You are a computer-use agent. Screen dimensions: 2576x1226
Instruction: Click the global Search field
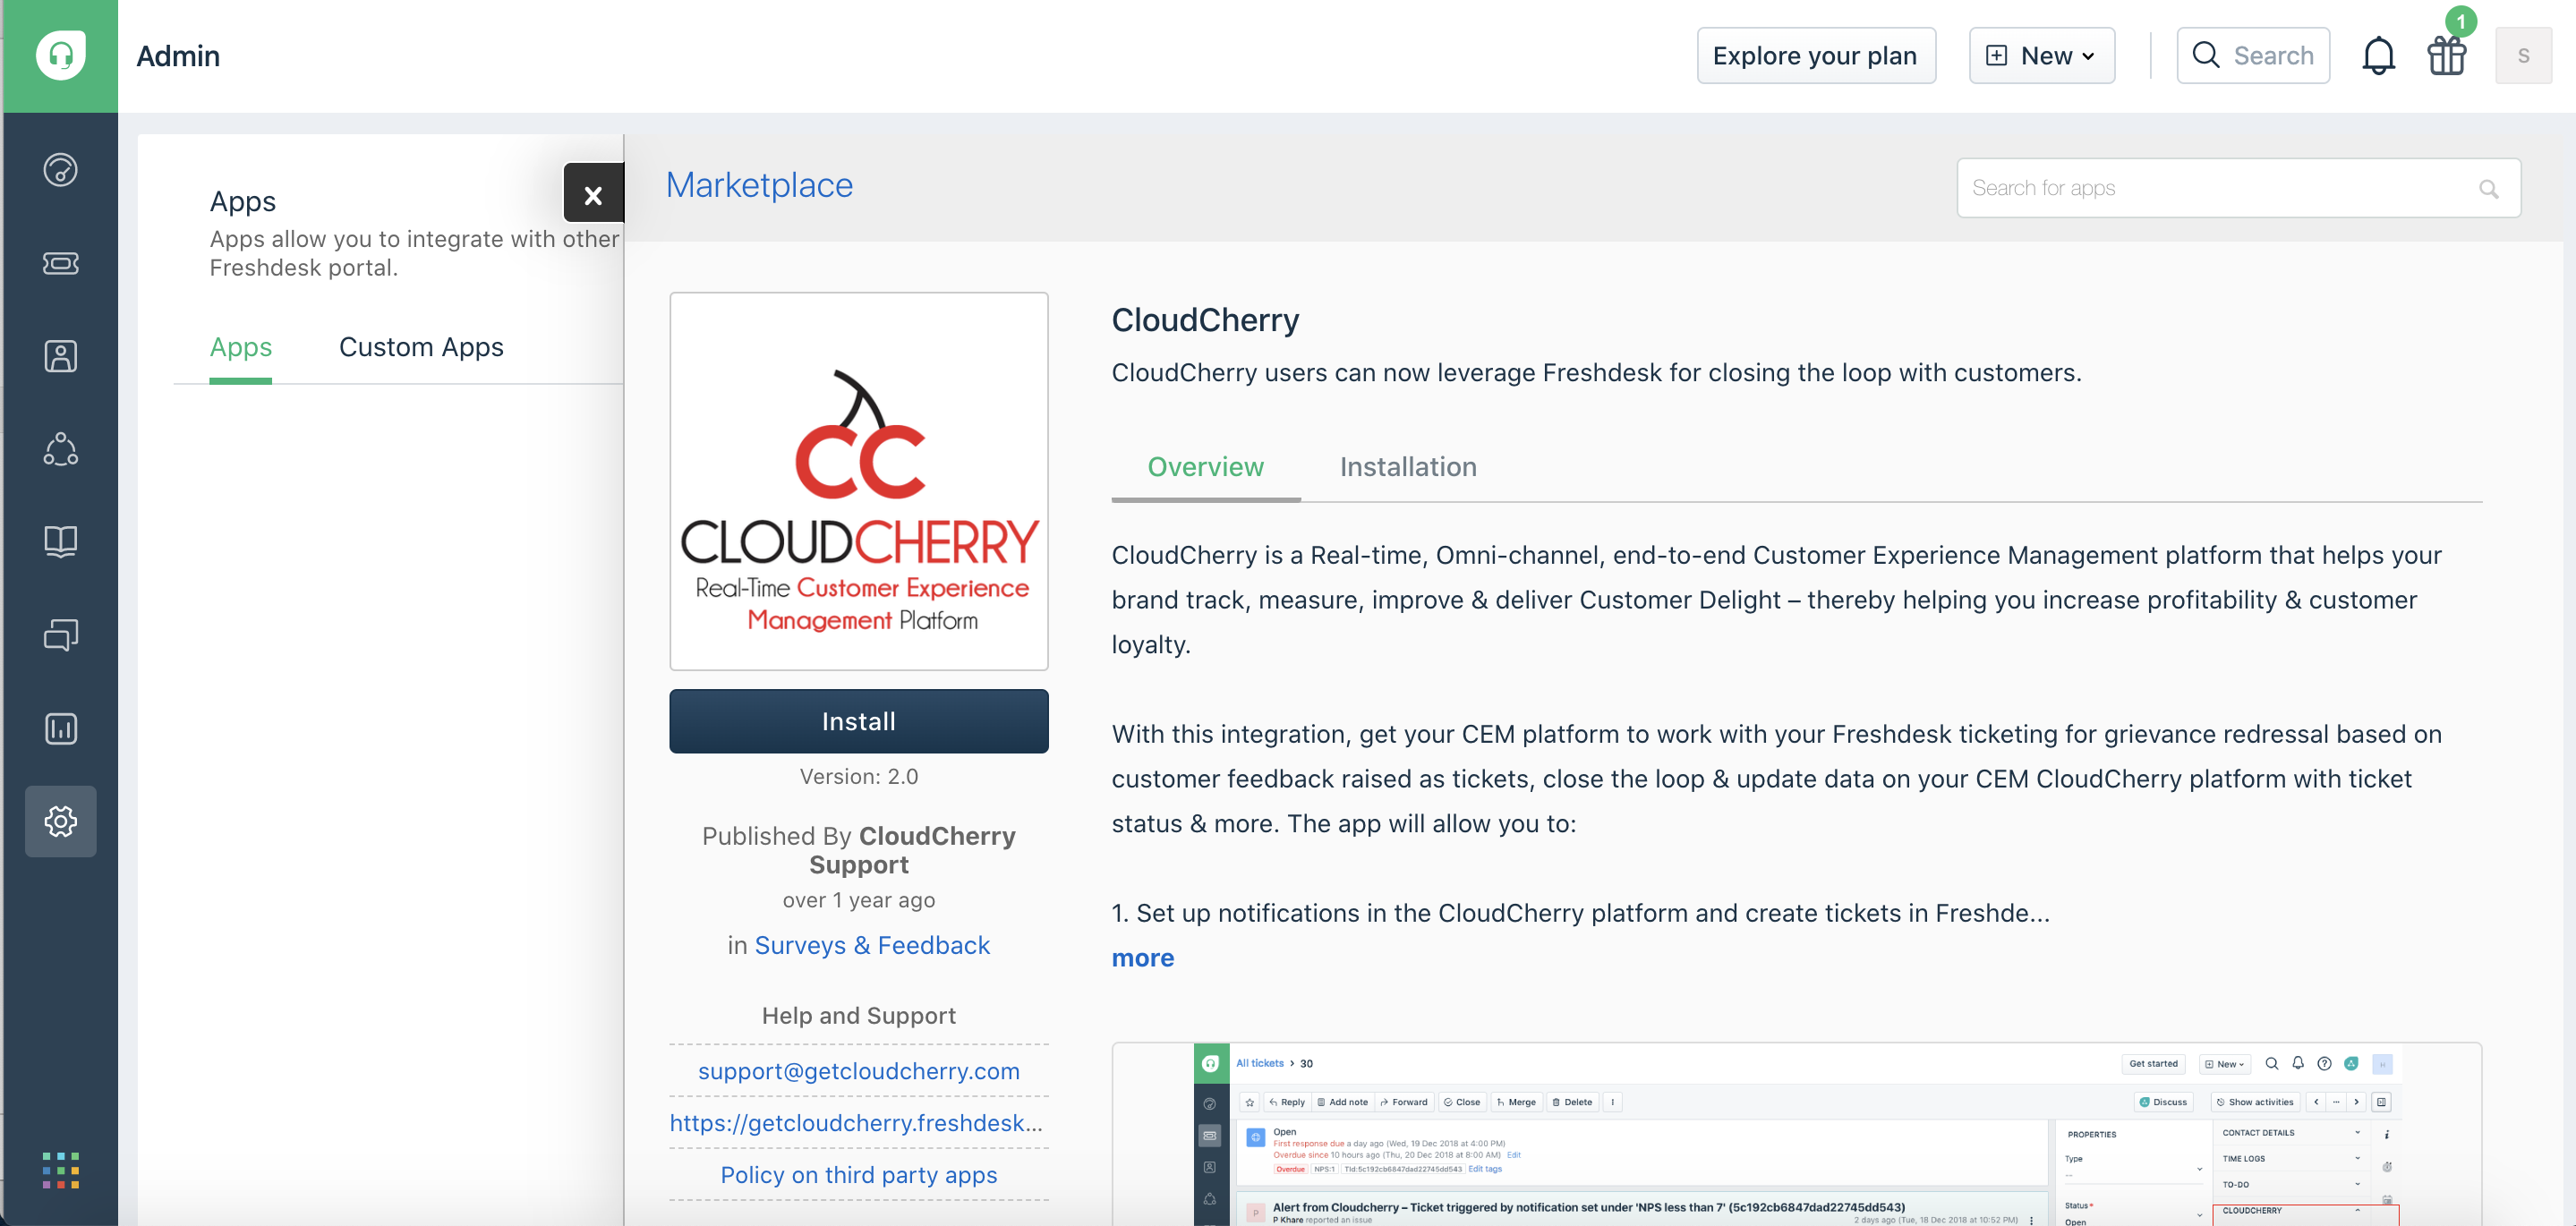(x=2253, y=55)
